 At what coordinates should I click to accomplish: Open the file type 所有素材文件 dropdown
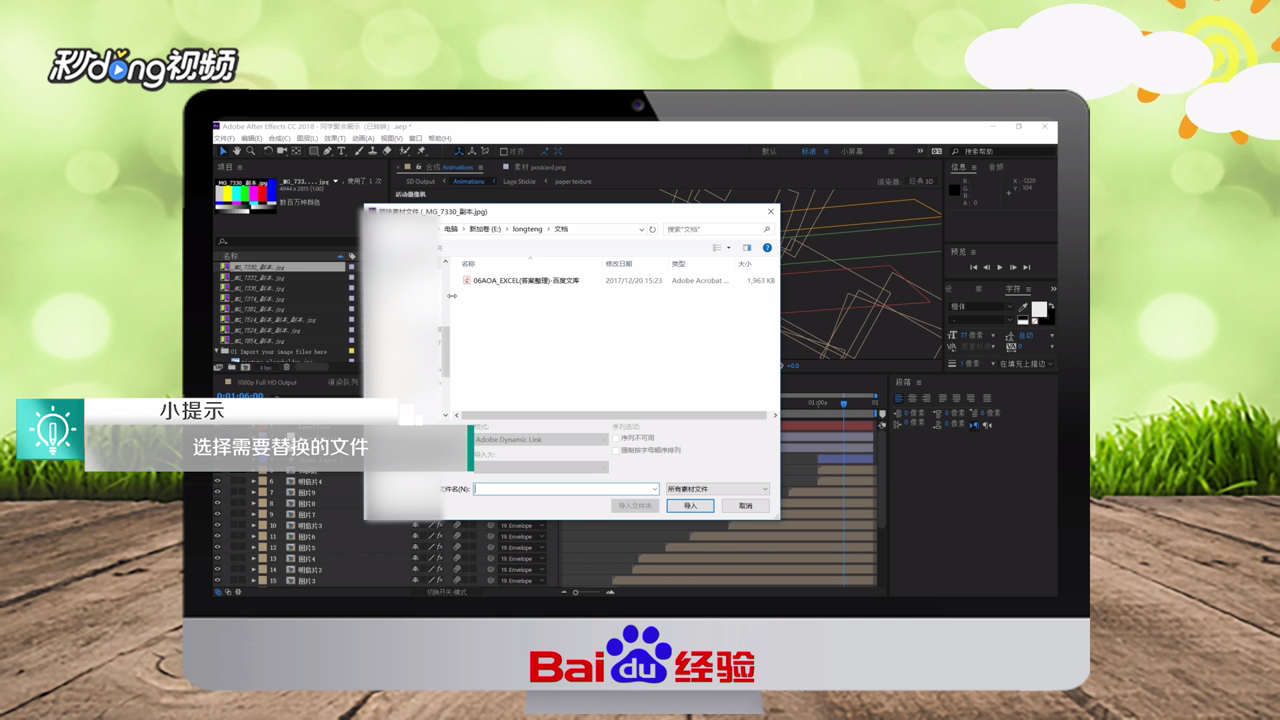pyautogui.click(x=718, y=489)
